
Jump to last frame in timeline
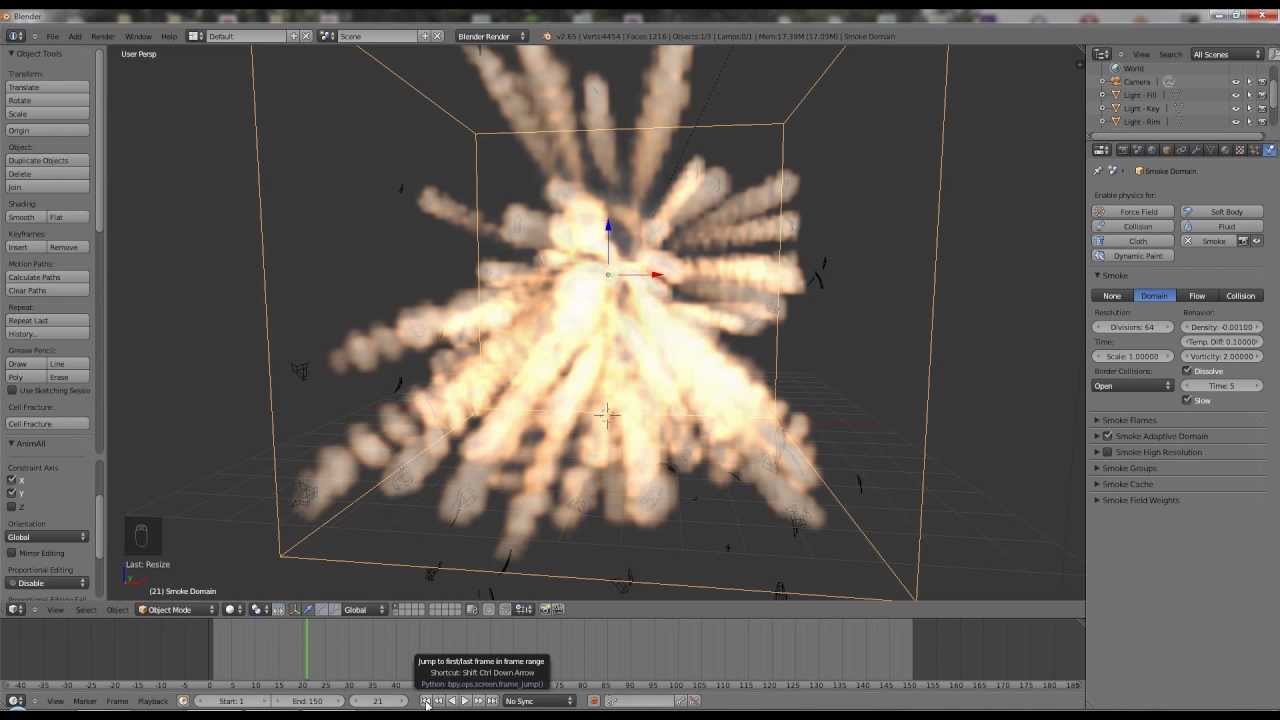coord(491,701)
